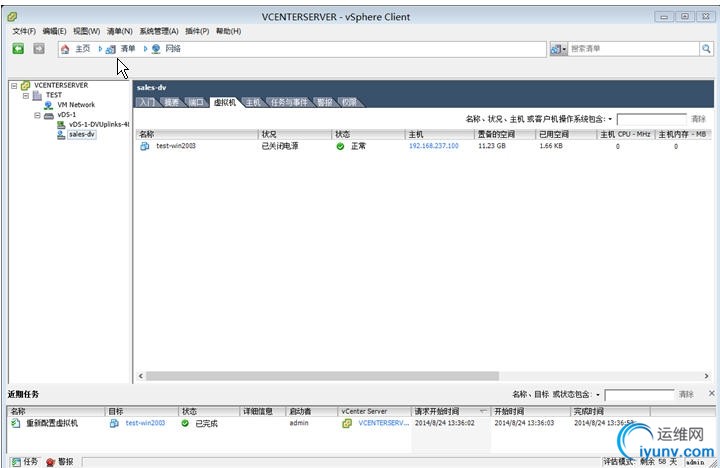Viewport: 720px width, 468px height.
Task: Click the vSphere Client title bar logo
Action: pyautogui.click(x=12, y=17)
